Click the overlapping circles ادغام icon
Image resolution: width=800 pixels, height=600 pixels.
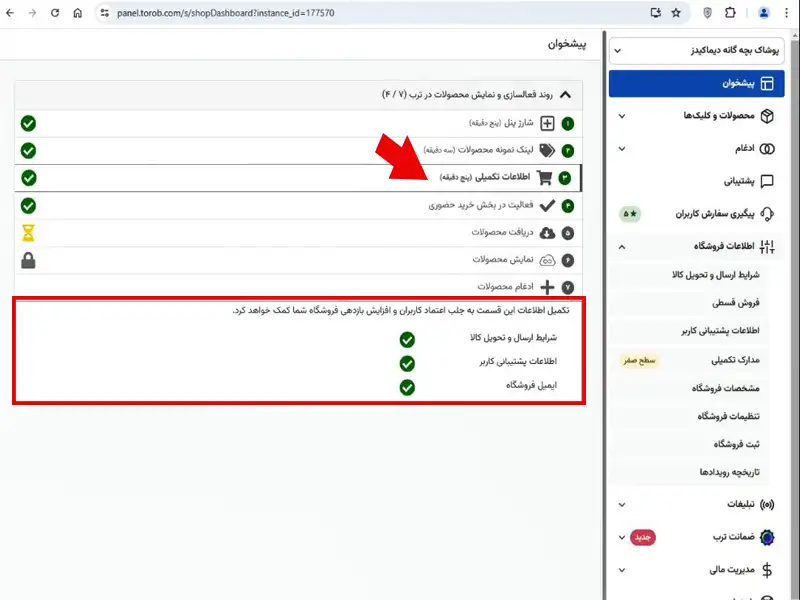coord(767,148)
